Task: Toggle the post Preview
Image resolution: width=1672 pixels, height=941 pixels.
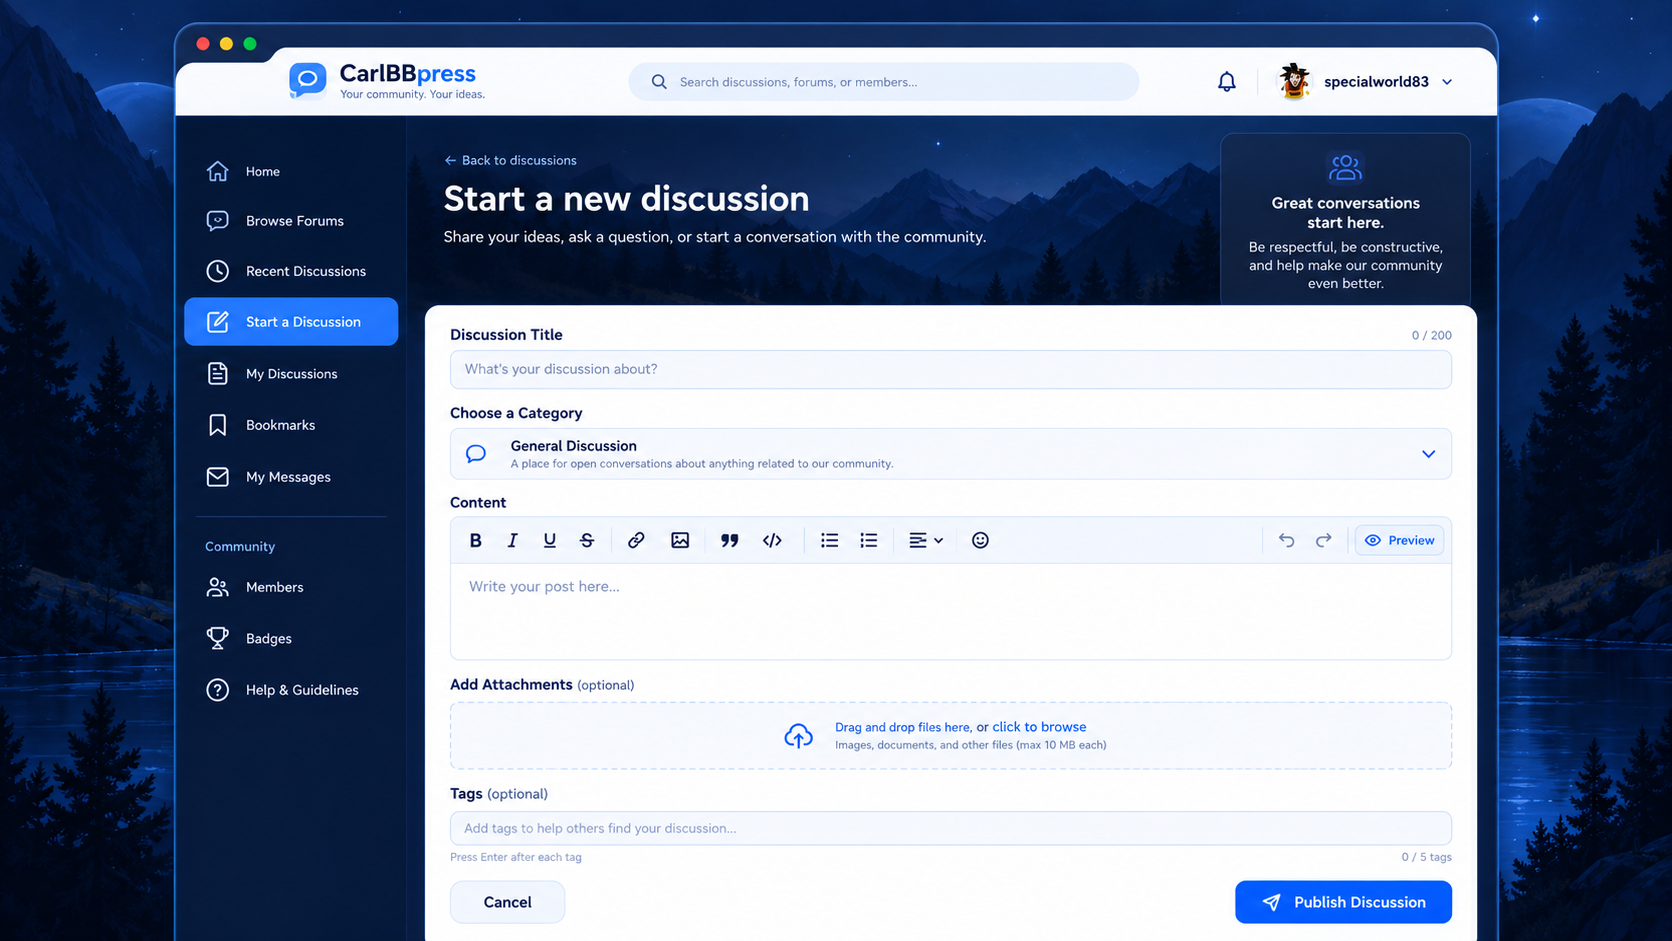Action: coord(1399,540)
